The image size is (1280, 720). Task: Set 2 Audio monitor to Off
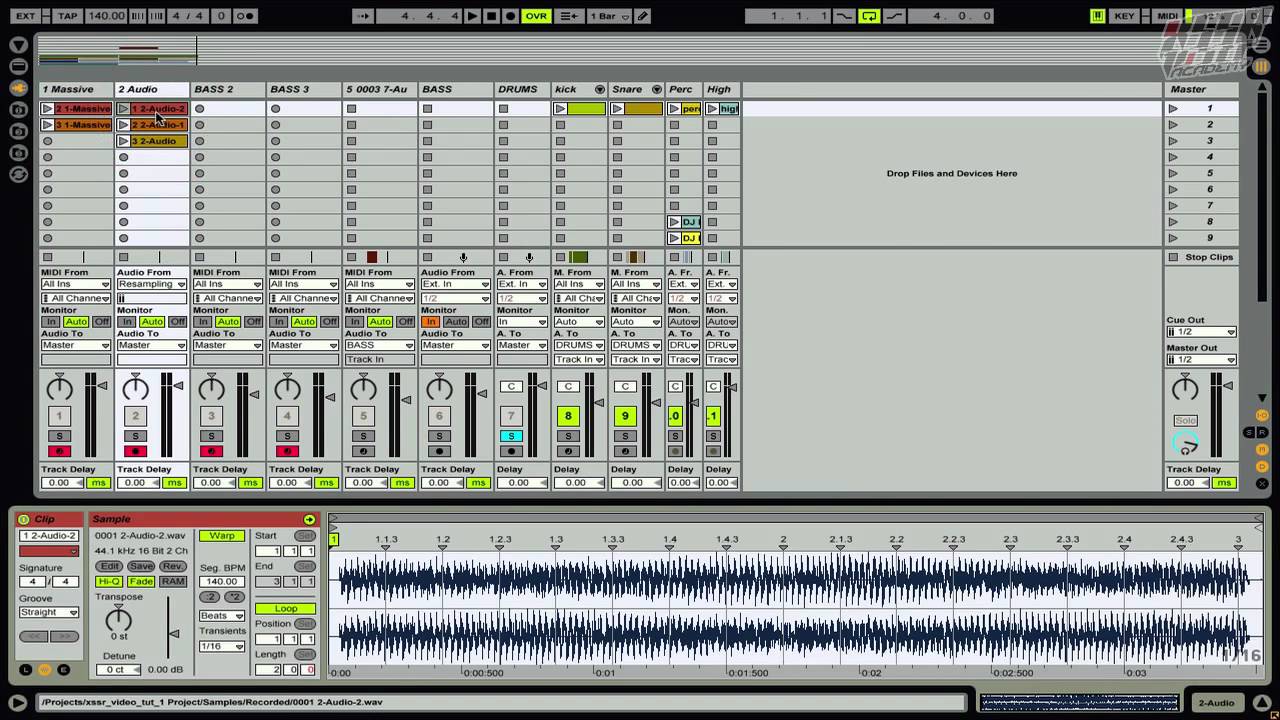click(177, 322)
